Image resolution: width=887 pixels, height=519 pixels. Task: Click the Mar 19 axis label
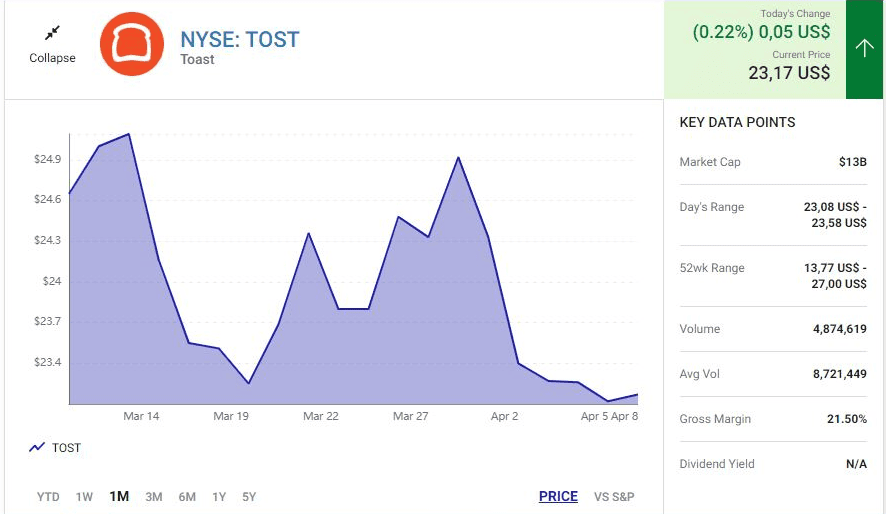(x=231, y=416)
